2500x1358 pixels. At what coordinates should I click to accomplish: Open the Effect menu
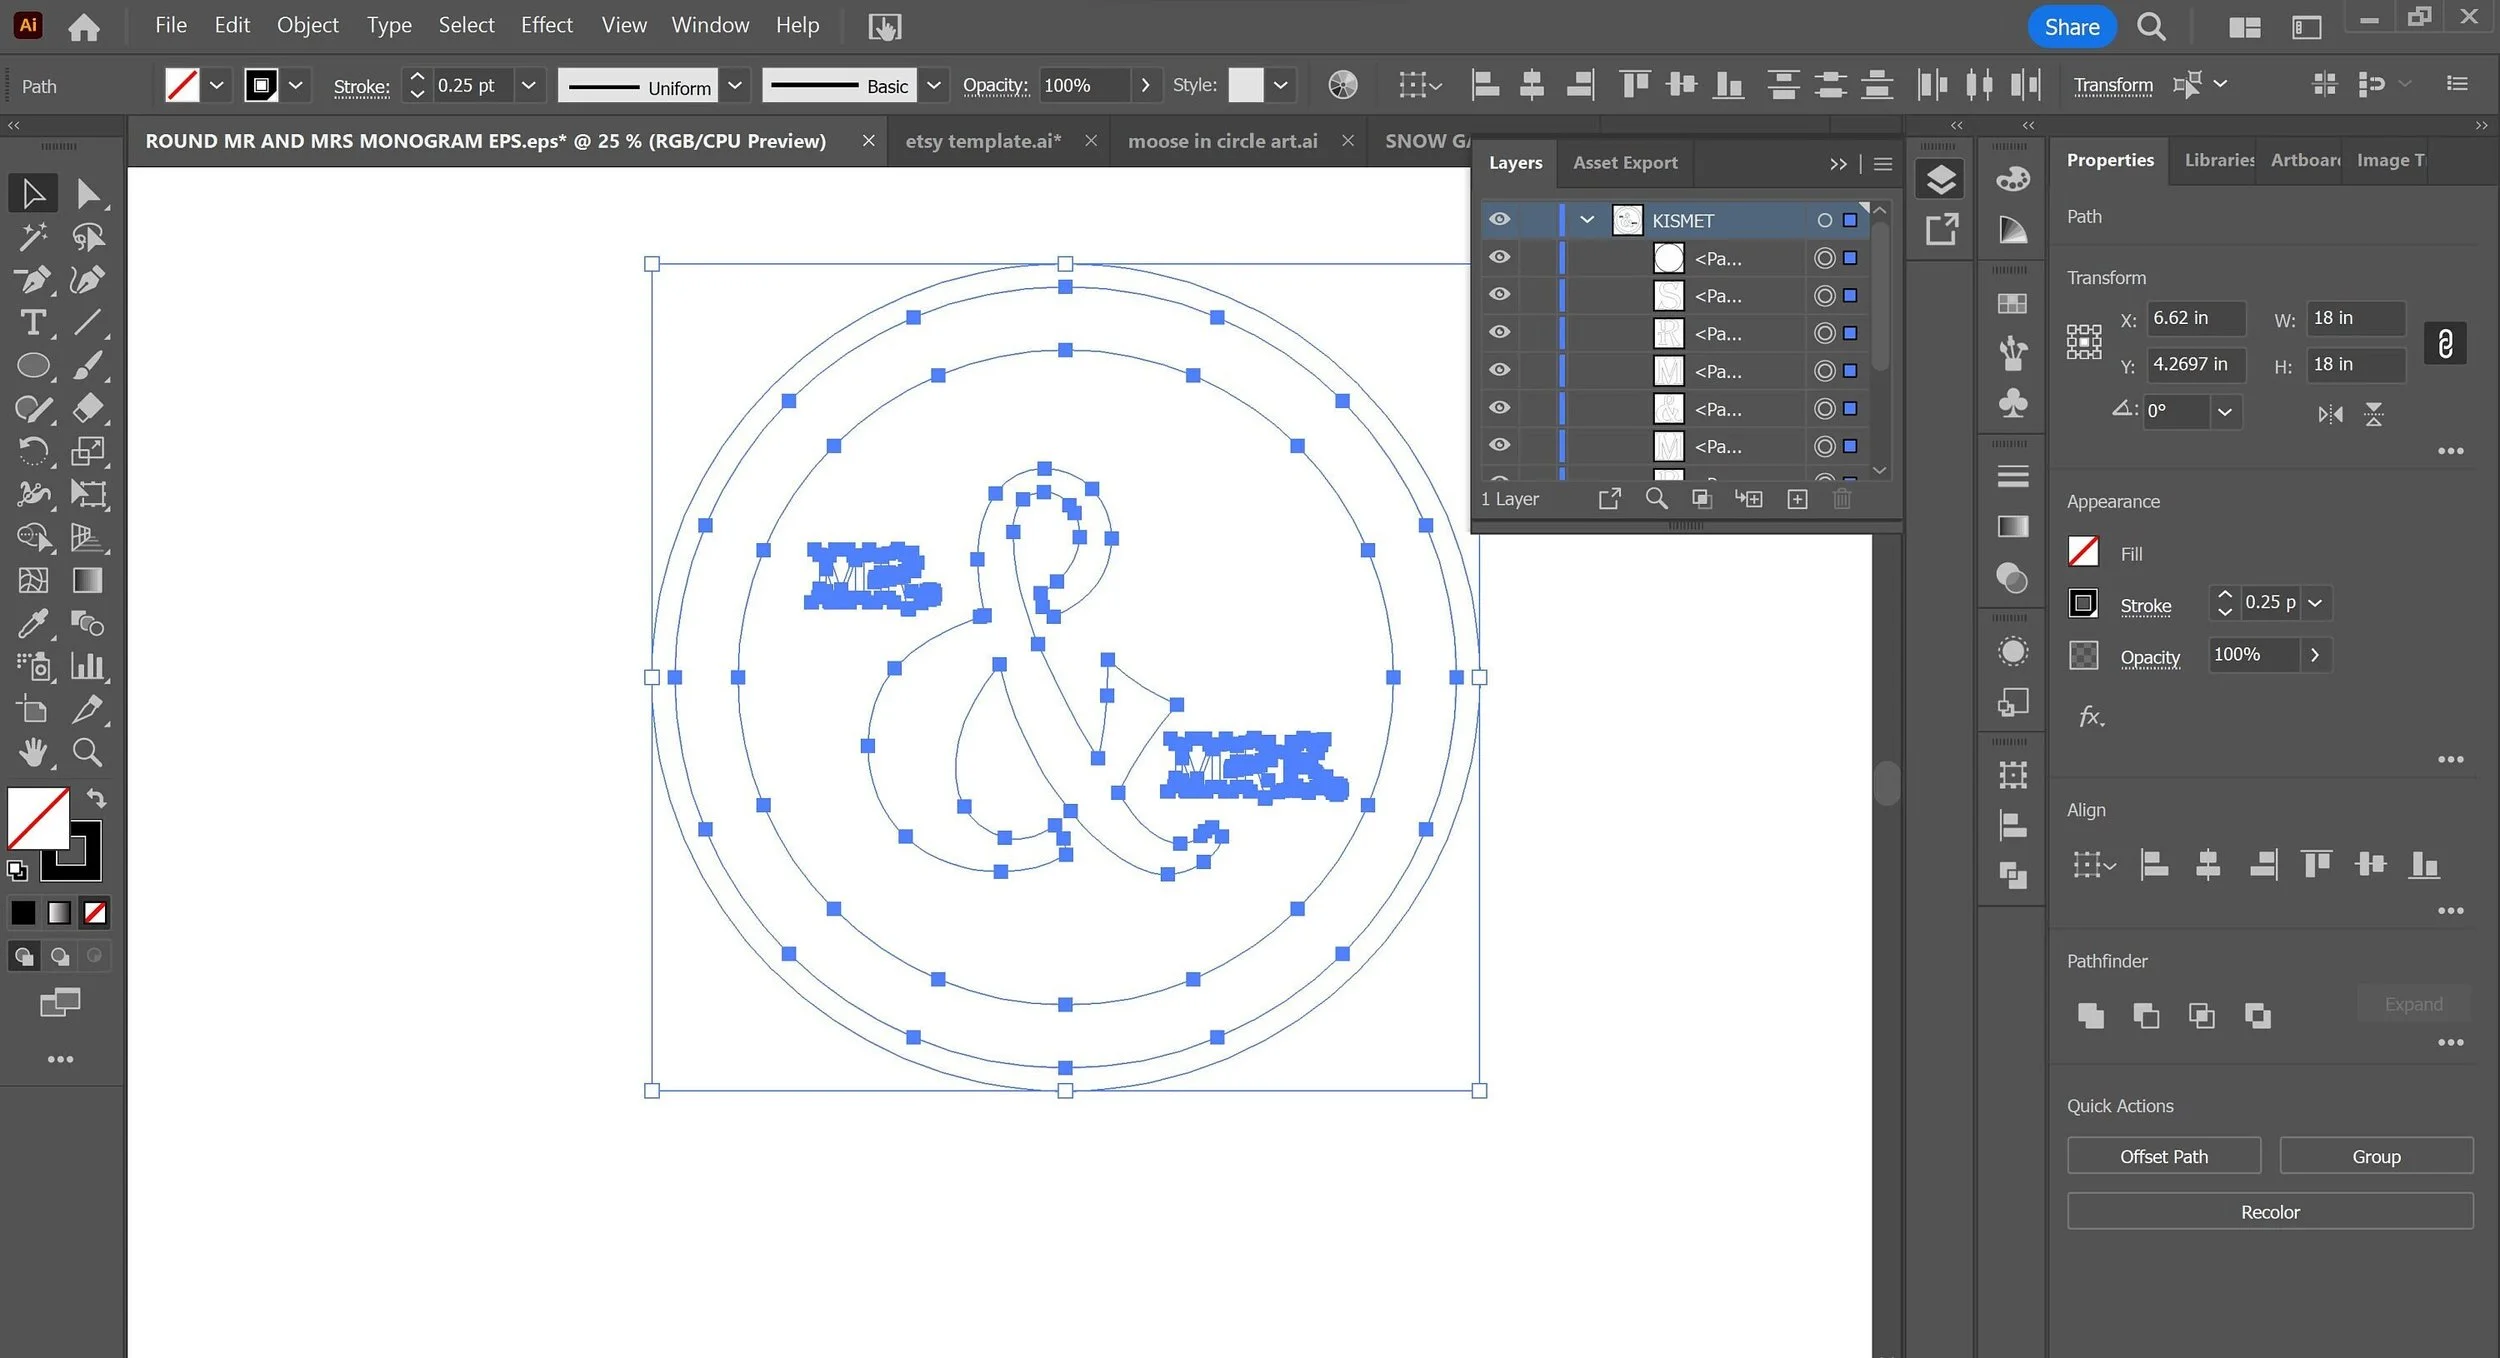[x=546, y=25]
